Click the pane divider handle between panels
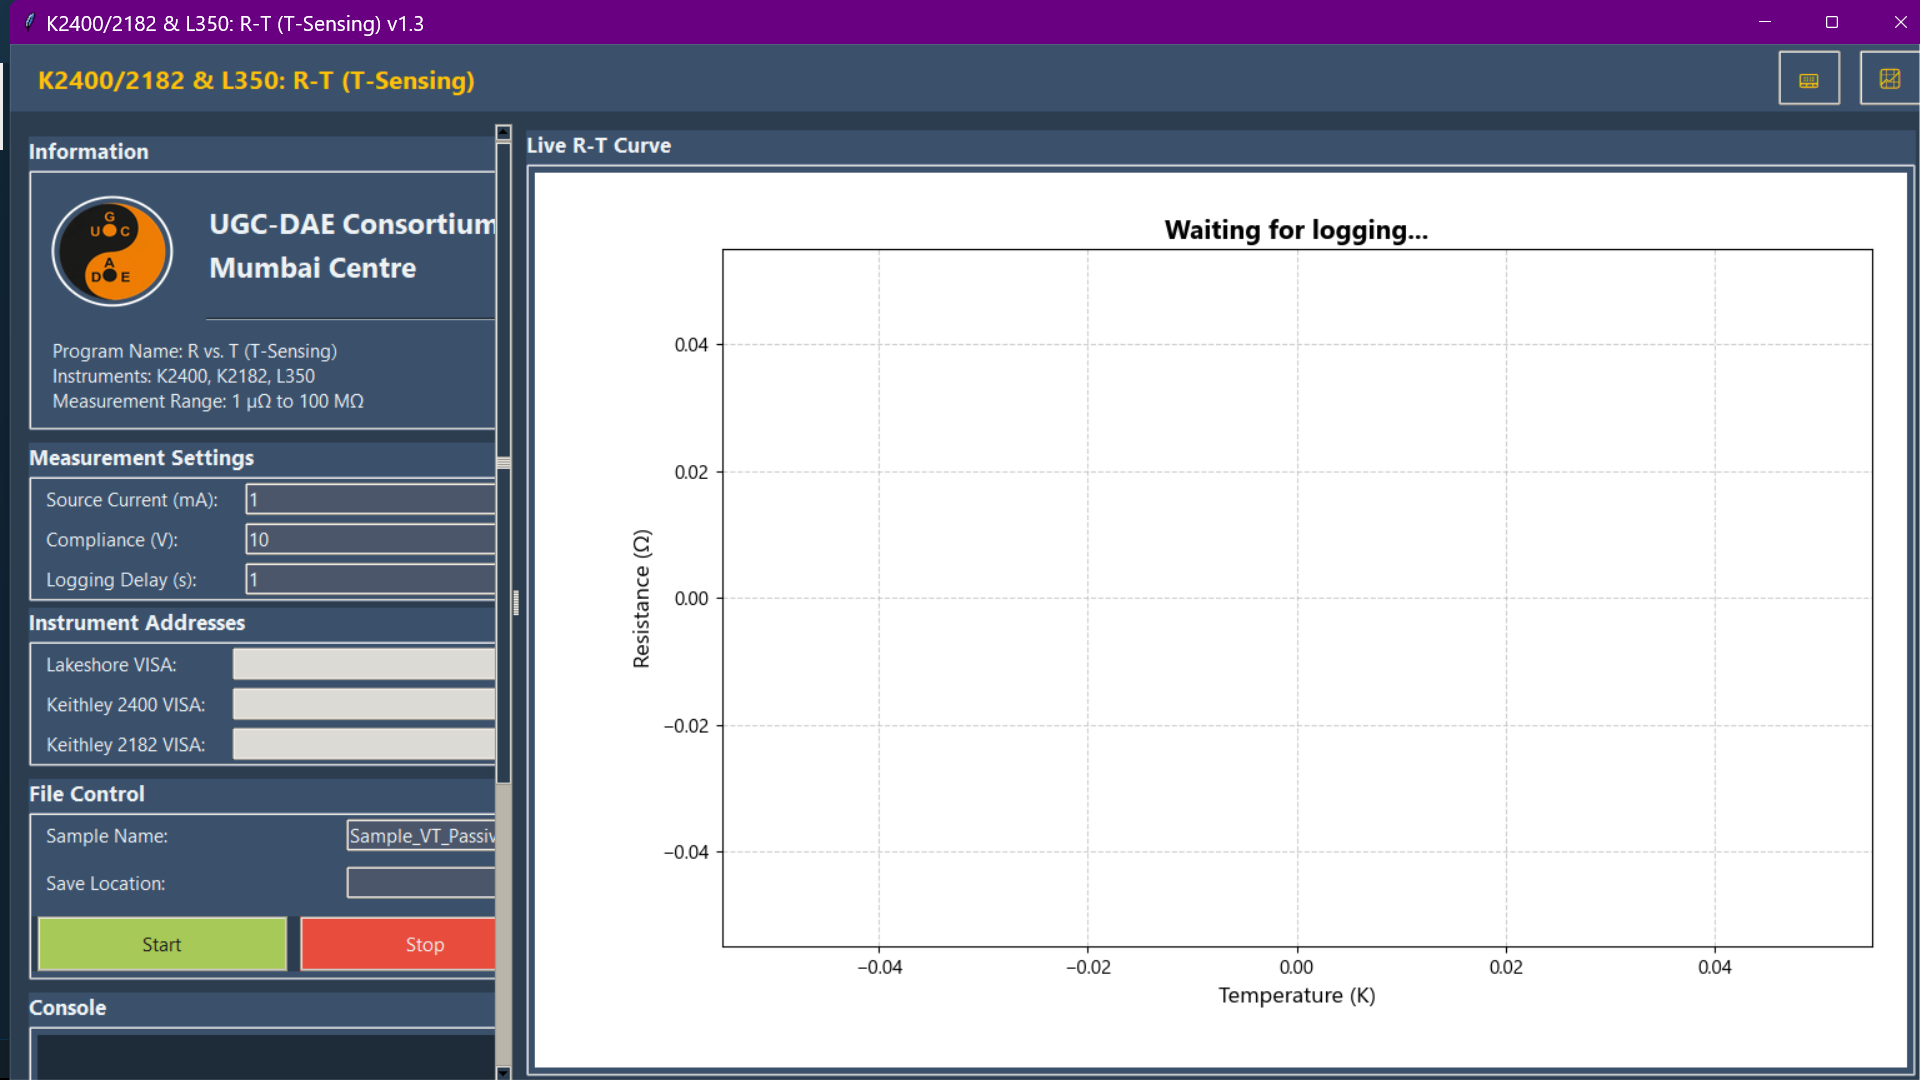 (x=516, y=602)
